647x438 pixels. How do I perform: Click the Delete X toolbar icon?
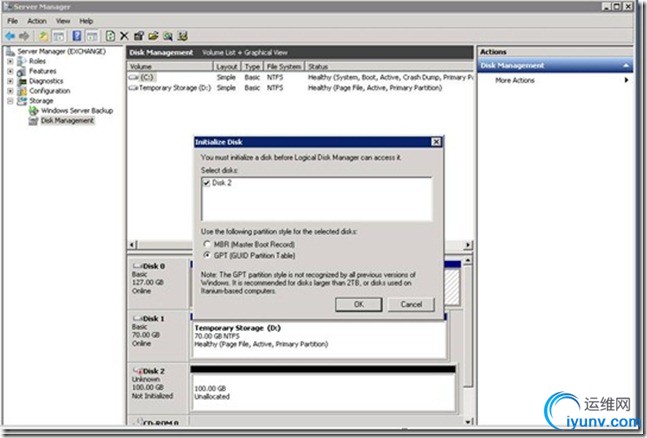coord(124,36)
